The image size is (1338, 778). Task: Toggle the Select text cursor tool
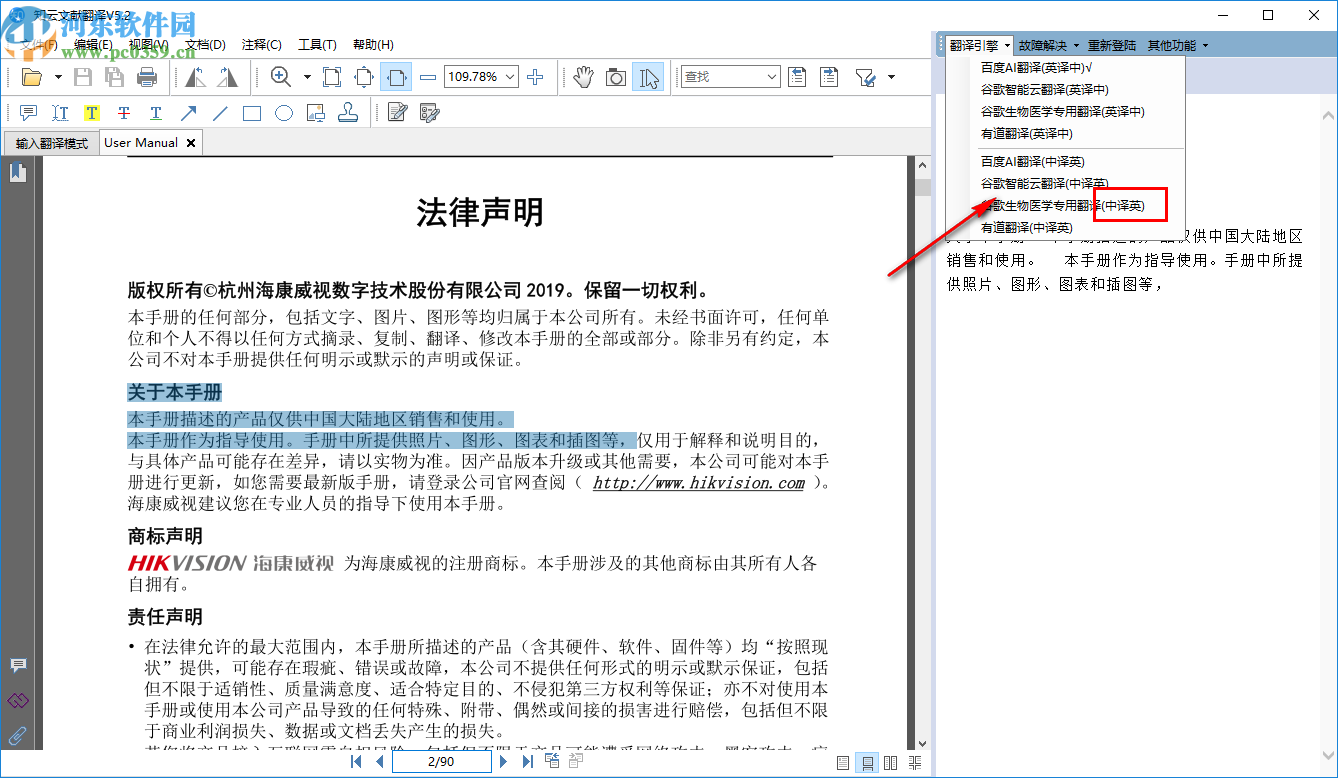pos(648,77)
